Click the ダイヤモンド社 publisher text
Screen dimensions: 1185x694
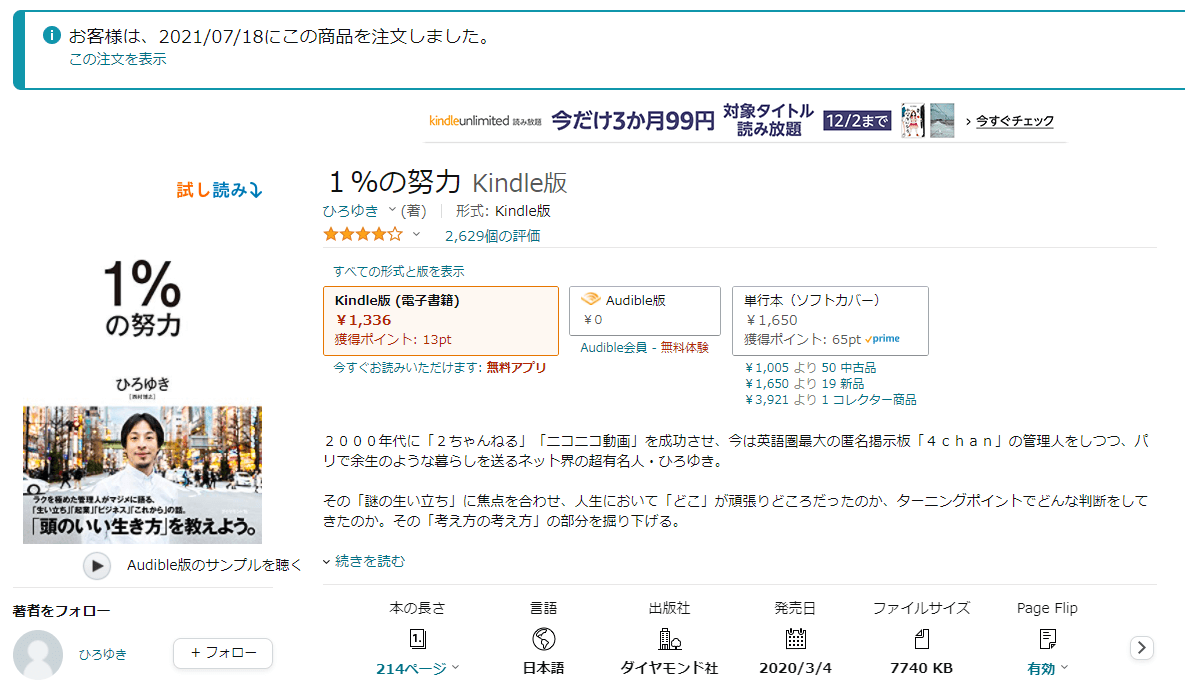pos(670,668)
